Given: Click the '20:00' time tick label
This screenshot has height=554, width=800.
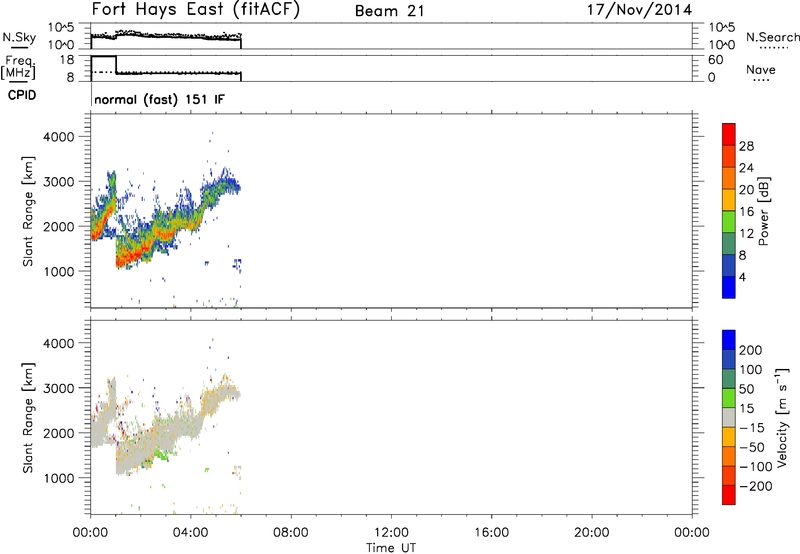Looking at the screenshot, I should [x=591, y=533].
